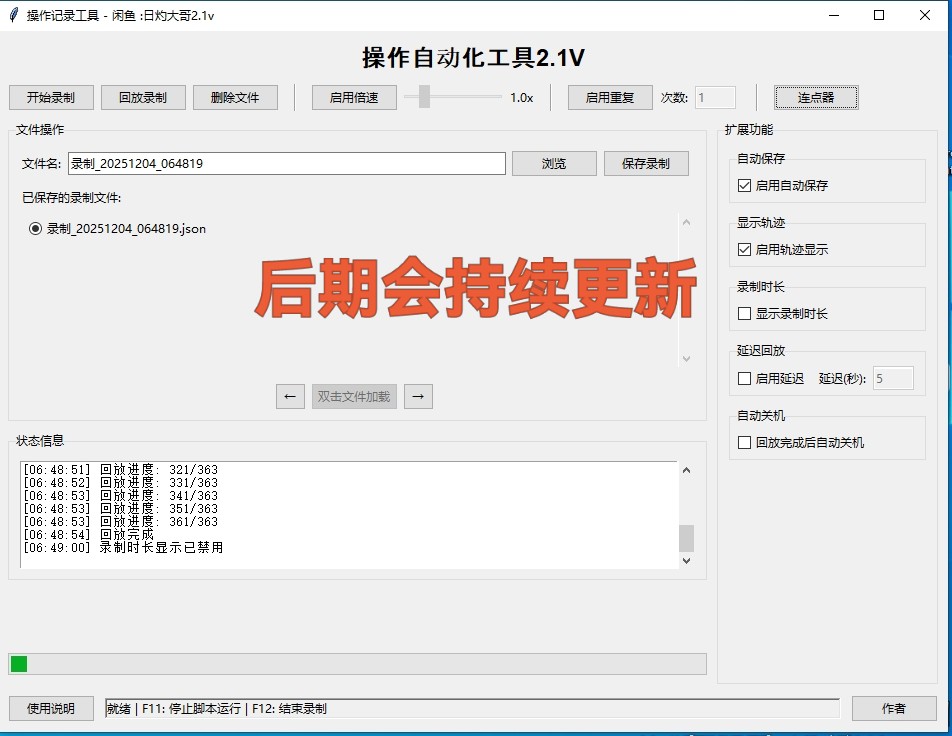Click the 作者 author button
The image size is (952, 736).
tap(894, 708)
